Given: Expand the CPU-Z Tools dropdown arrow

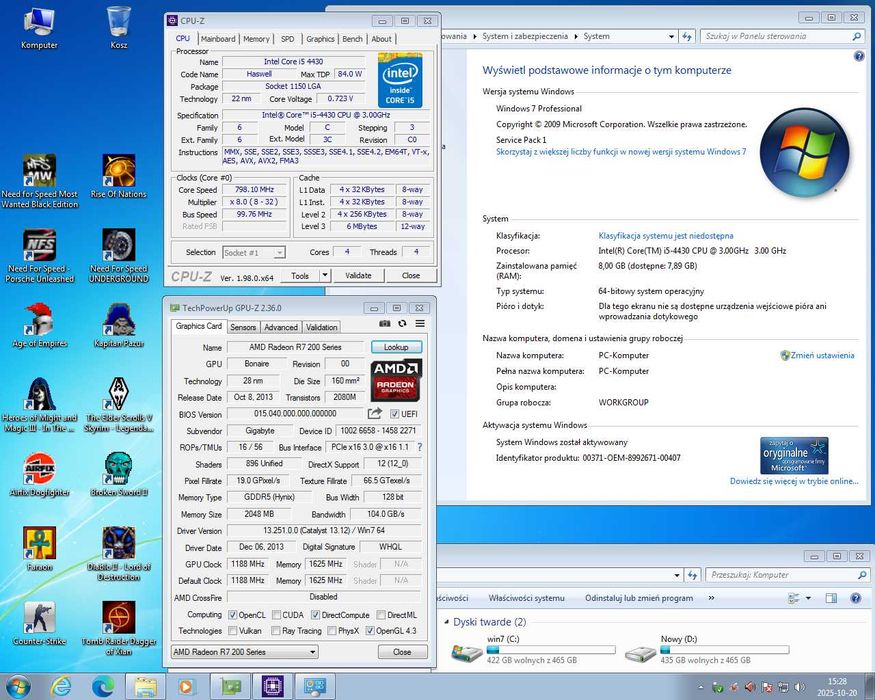Looking at the screenshot, I should [x=325, y=275].
